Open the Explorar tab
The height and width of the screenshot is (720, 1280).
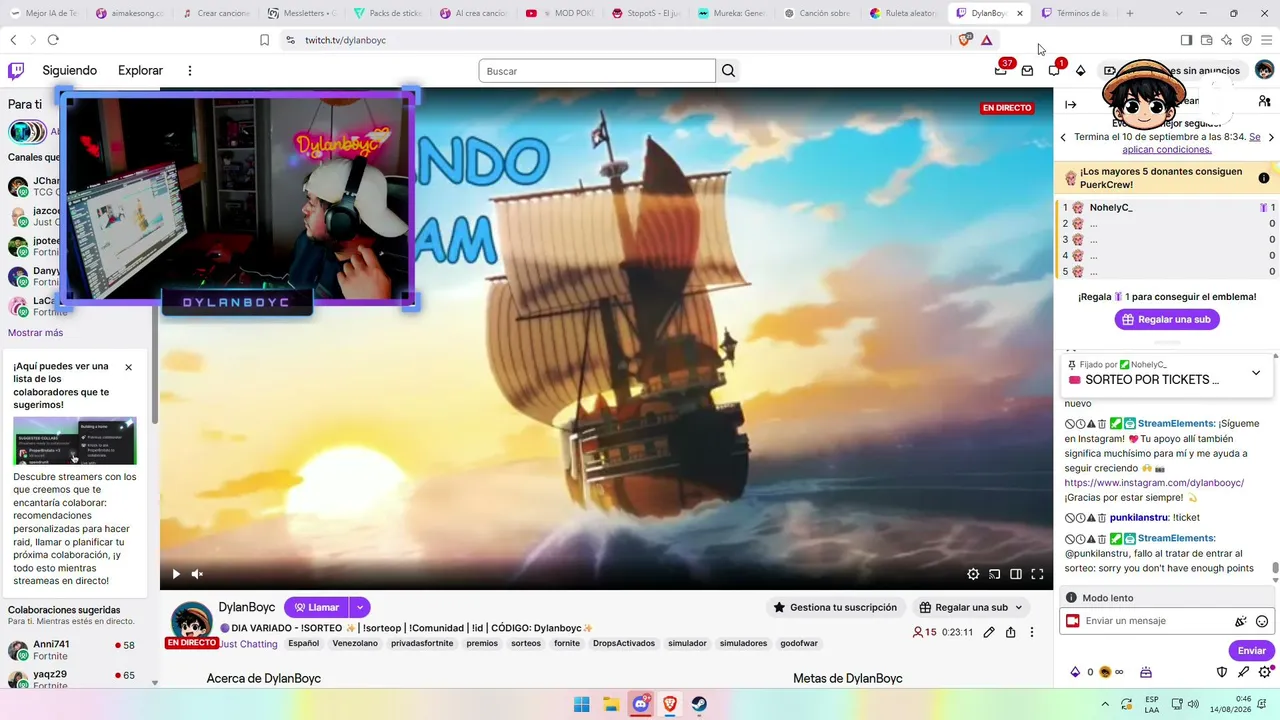point(140,71)
